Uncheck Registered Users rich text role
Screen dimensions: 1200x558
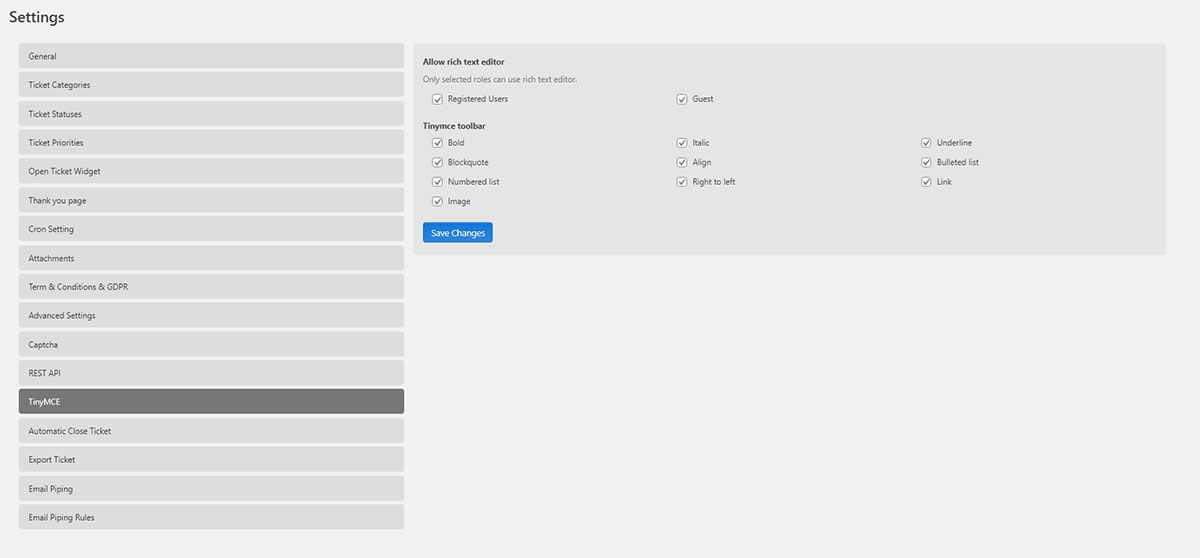coord(437,99)
